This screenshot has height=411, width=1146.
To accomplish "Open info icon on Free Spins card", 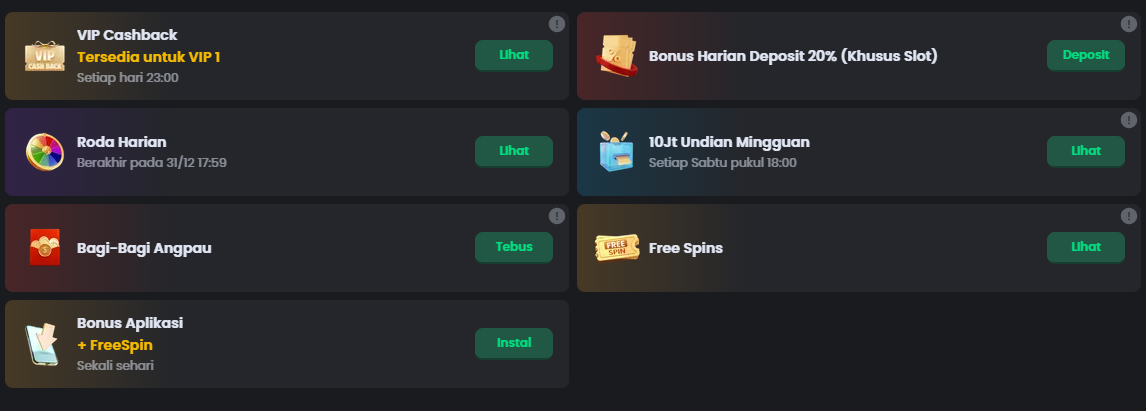I will [x=1129, y=216].
